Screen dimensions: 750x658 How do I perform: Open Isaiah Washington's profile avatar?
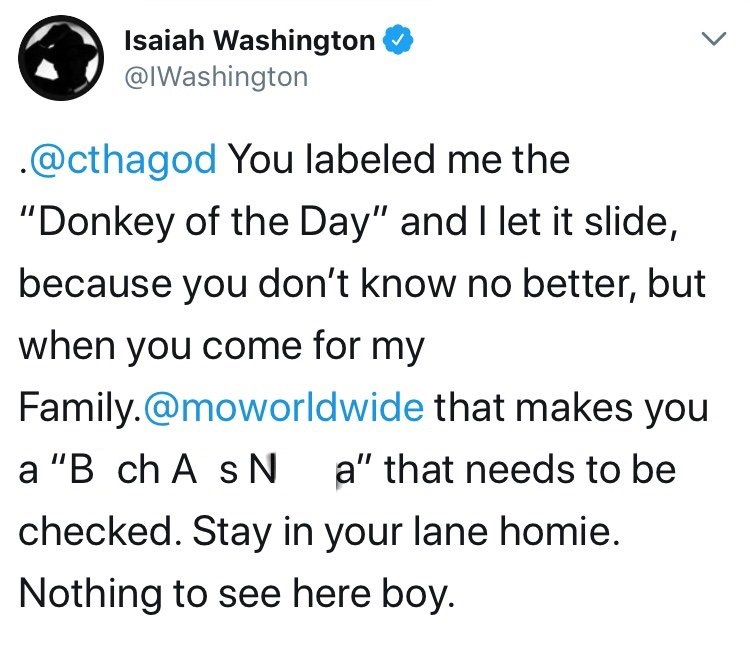point(61,58)
